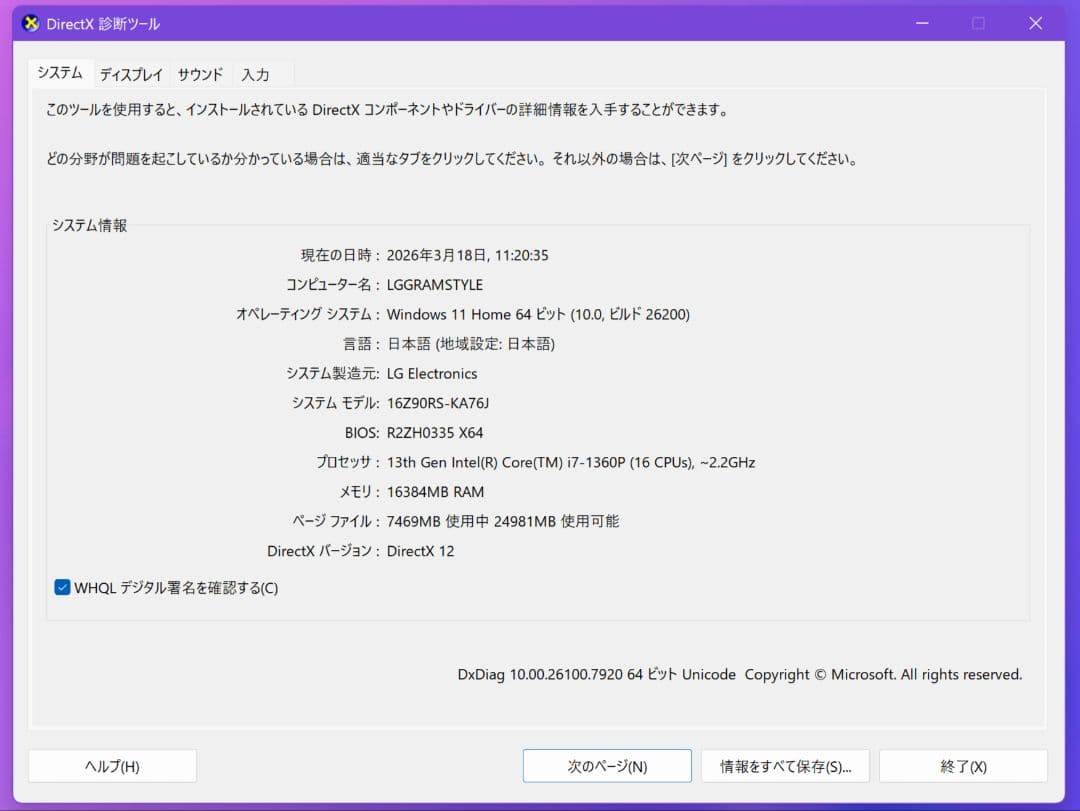
Task: Click the 終了(X) button
Action: pos(963,766)
